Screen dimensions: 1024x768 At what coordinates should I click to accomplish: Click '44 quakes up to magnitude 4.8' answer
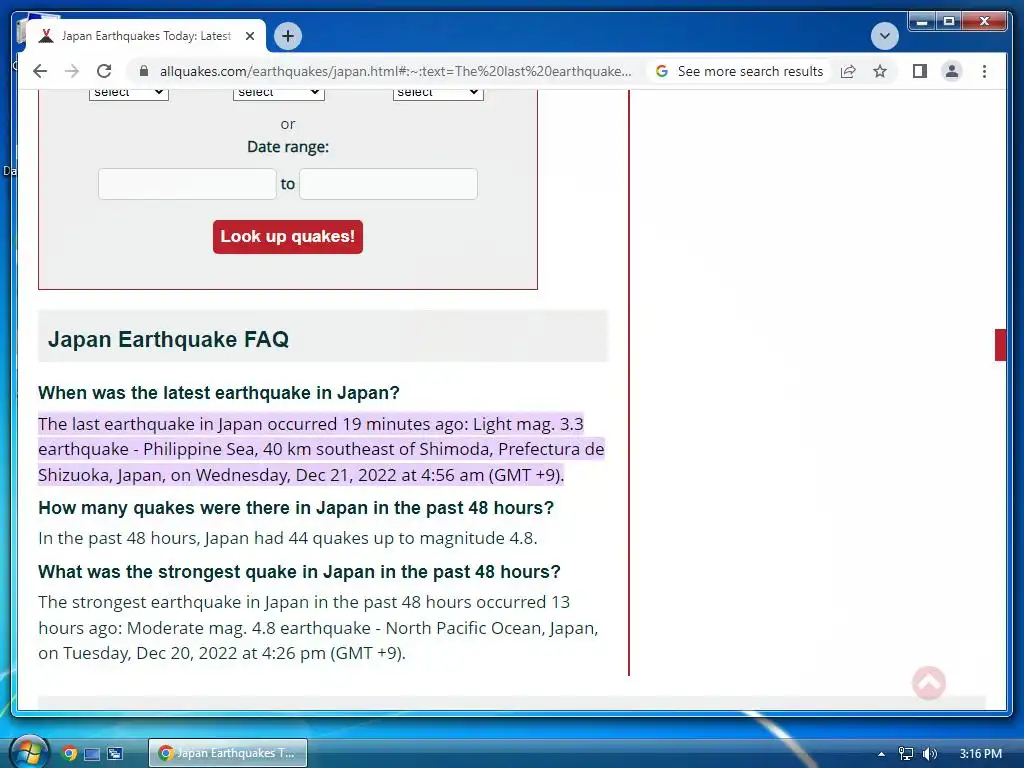288,538
